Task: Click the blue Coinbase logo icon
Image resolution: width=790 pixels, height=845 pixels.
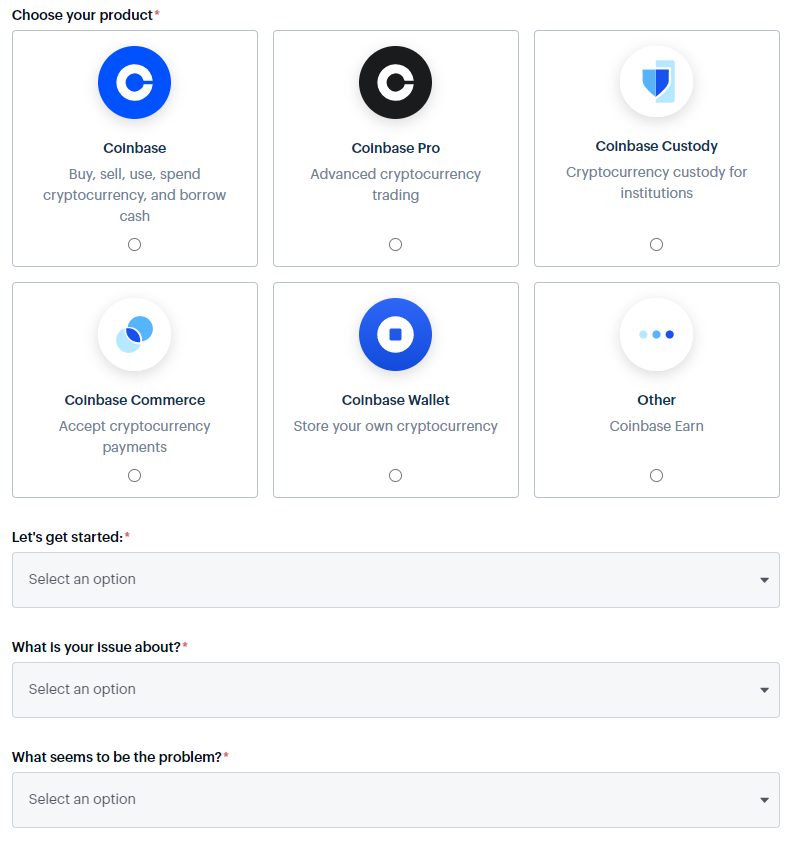Action: [135, 83]
